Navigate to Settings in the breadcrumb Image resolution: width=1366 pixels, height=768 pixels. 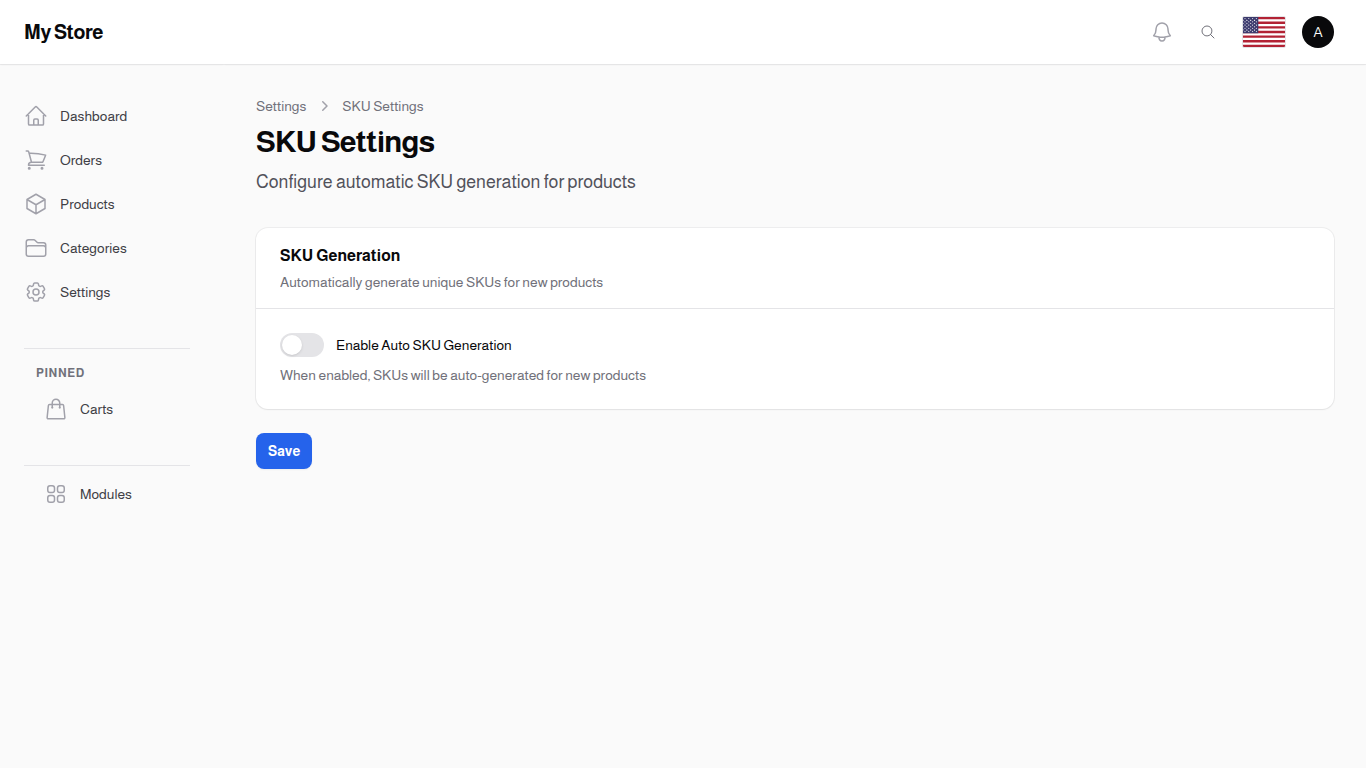click(281, 106)
